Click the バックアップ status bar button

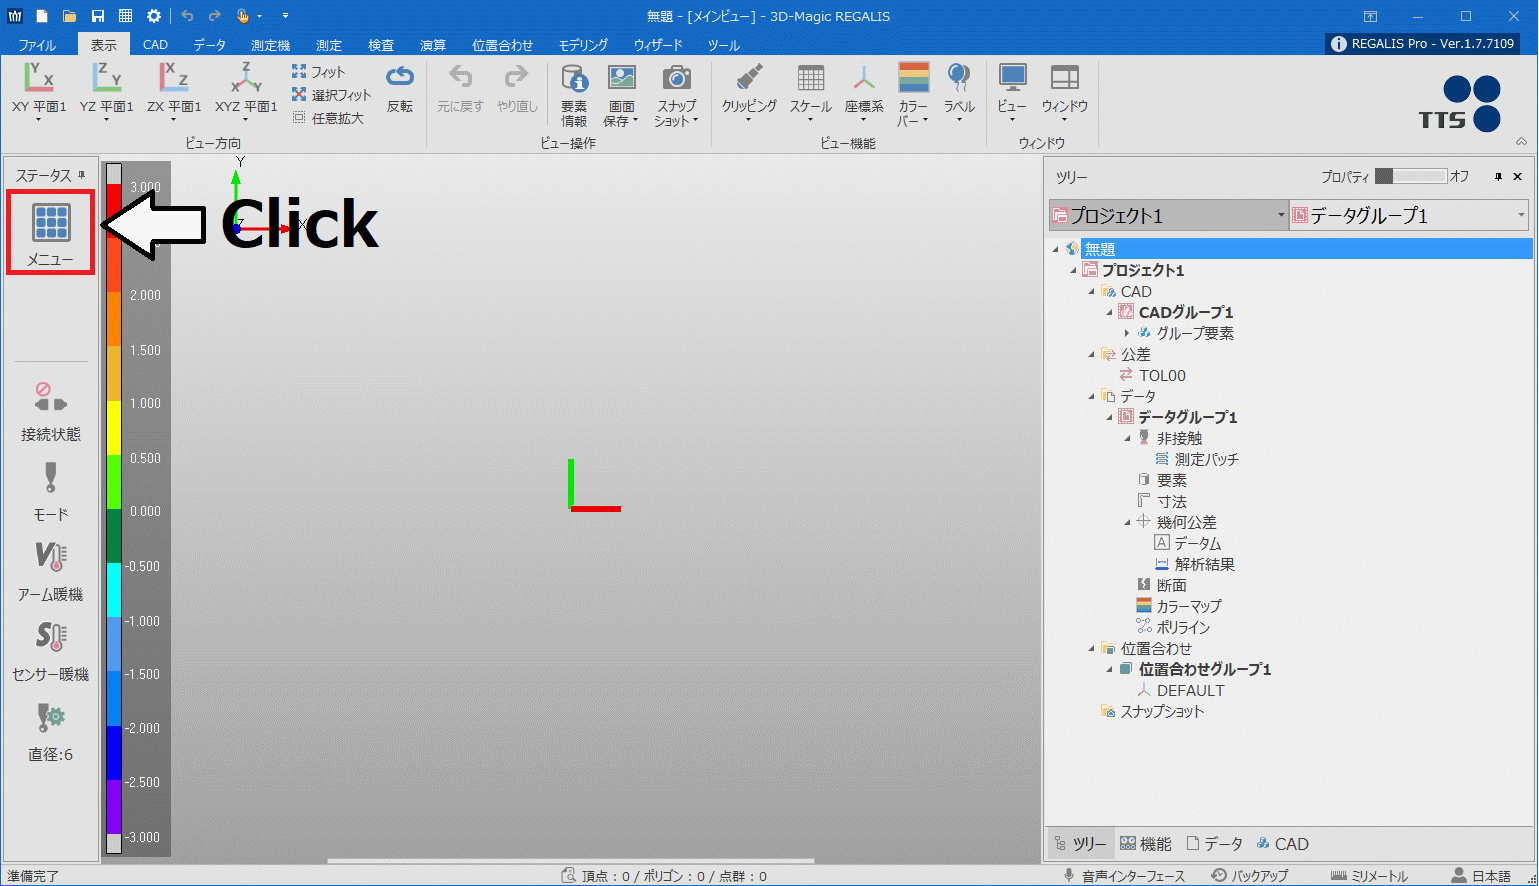click(1250, 876)
